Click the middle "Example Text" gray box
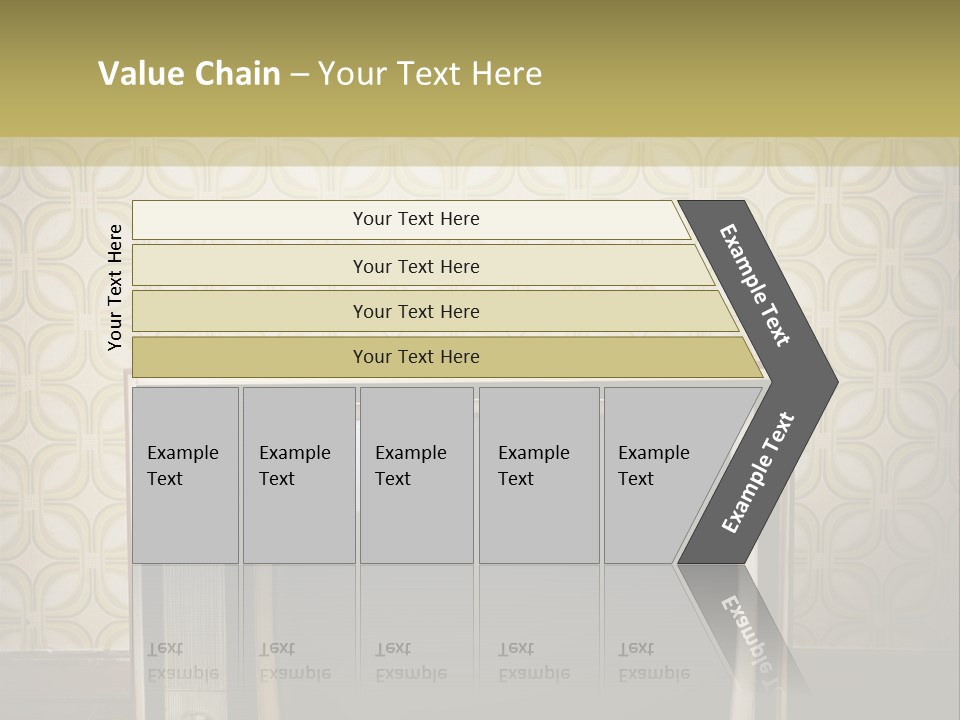Screen dimensions: 960x720 pos(416,475)
